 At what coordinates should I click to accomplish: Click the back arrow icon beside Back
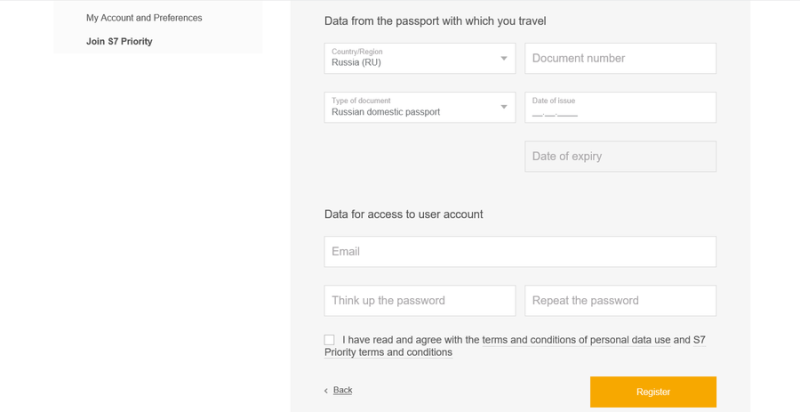point(326,390)
